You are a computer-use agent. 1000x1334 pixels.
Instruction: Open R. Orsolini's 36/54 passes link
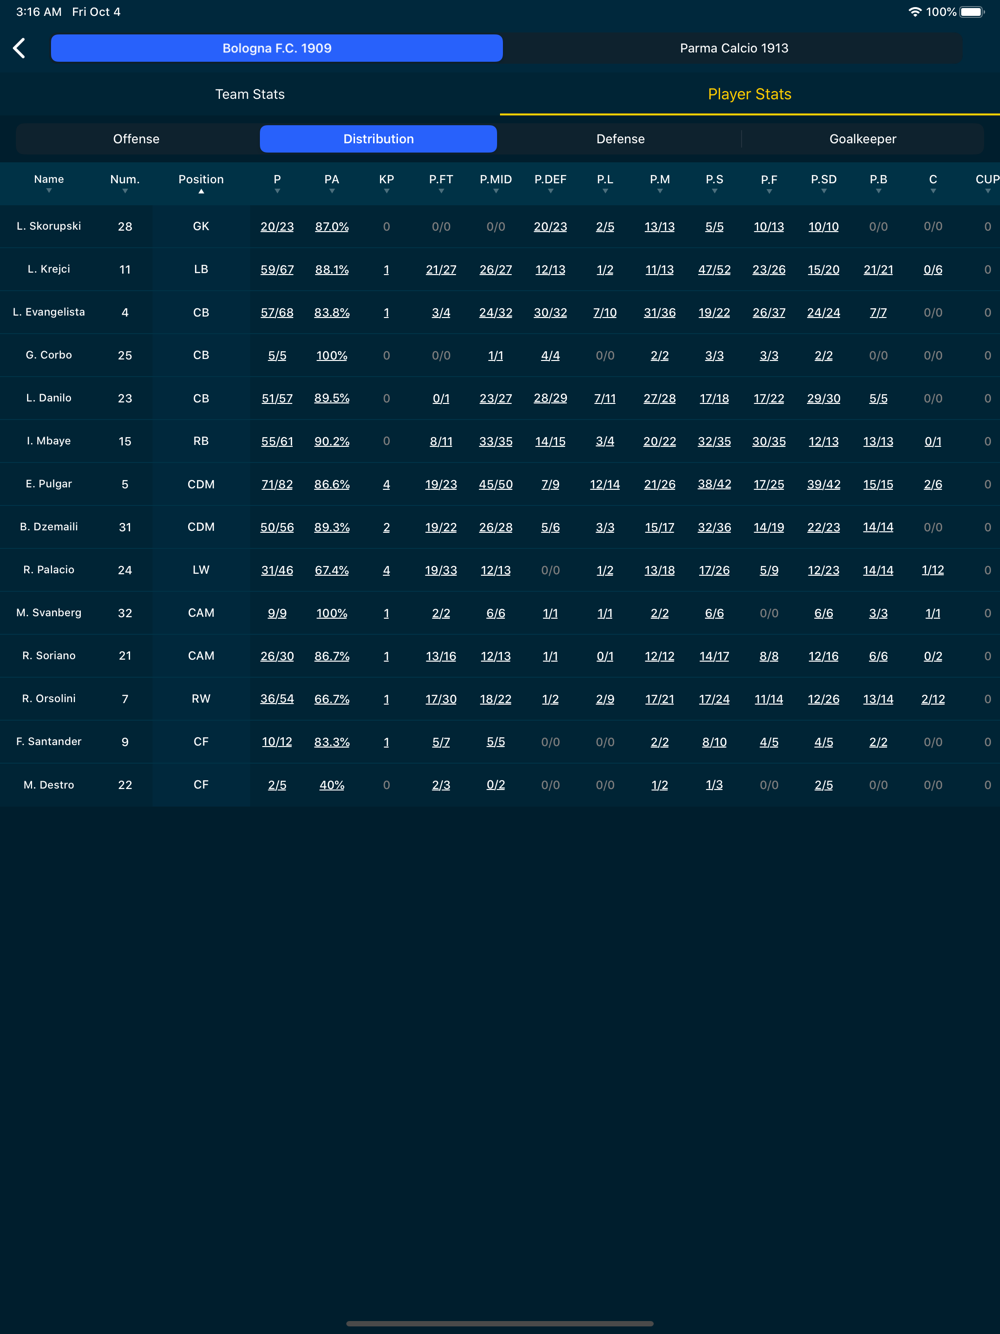[x=277, y=699]
